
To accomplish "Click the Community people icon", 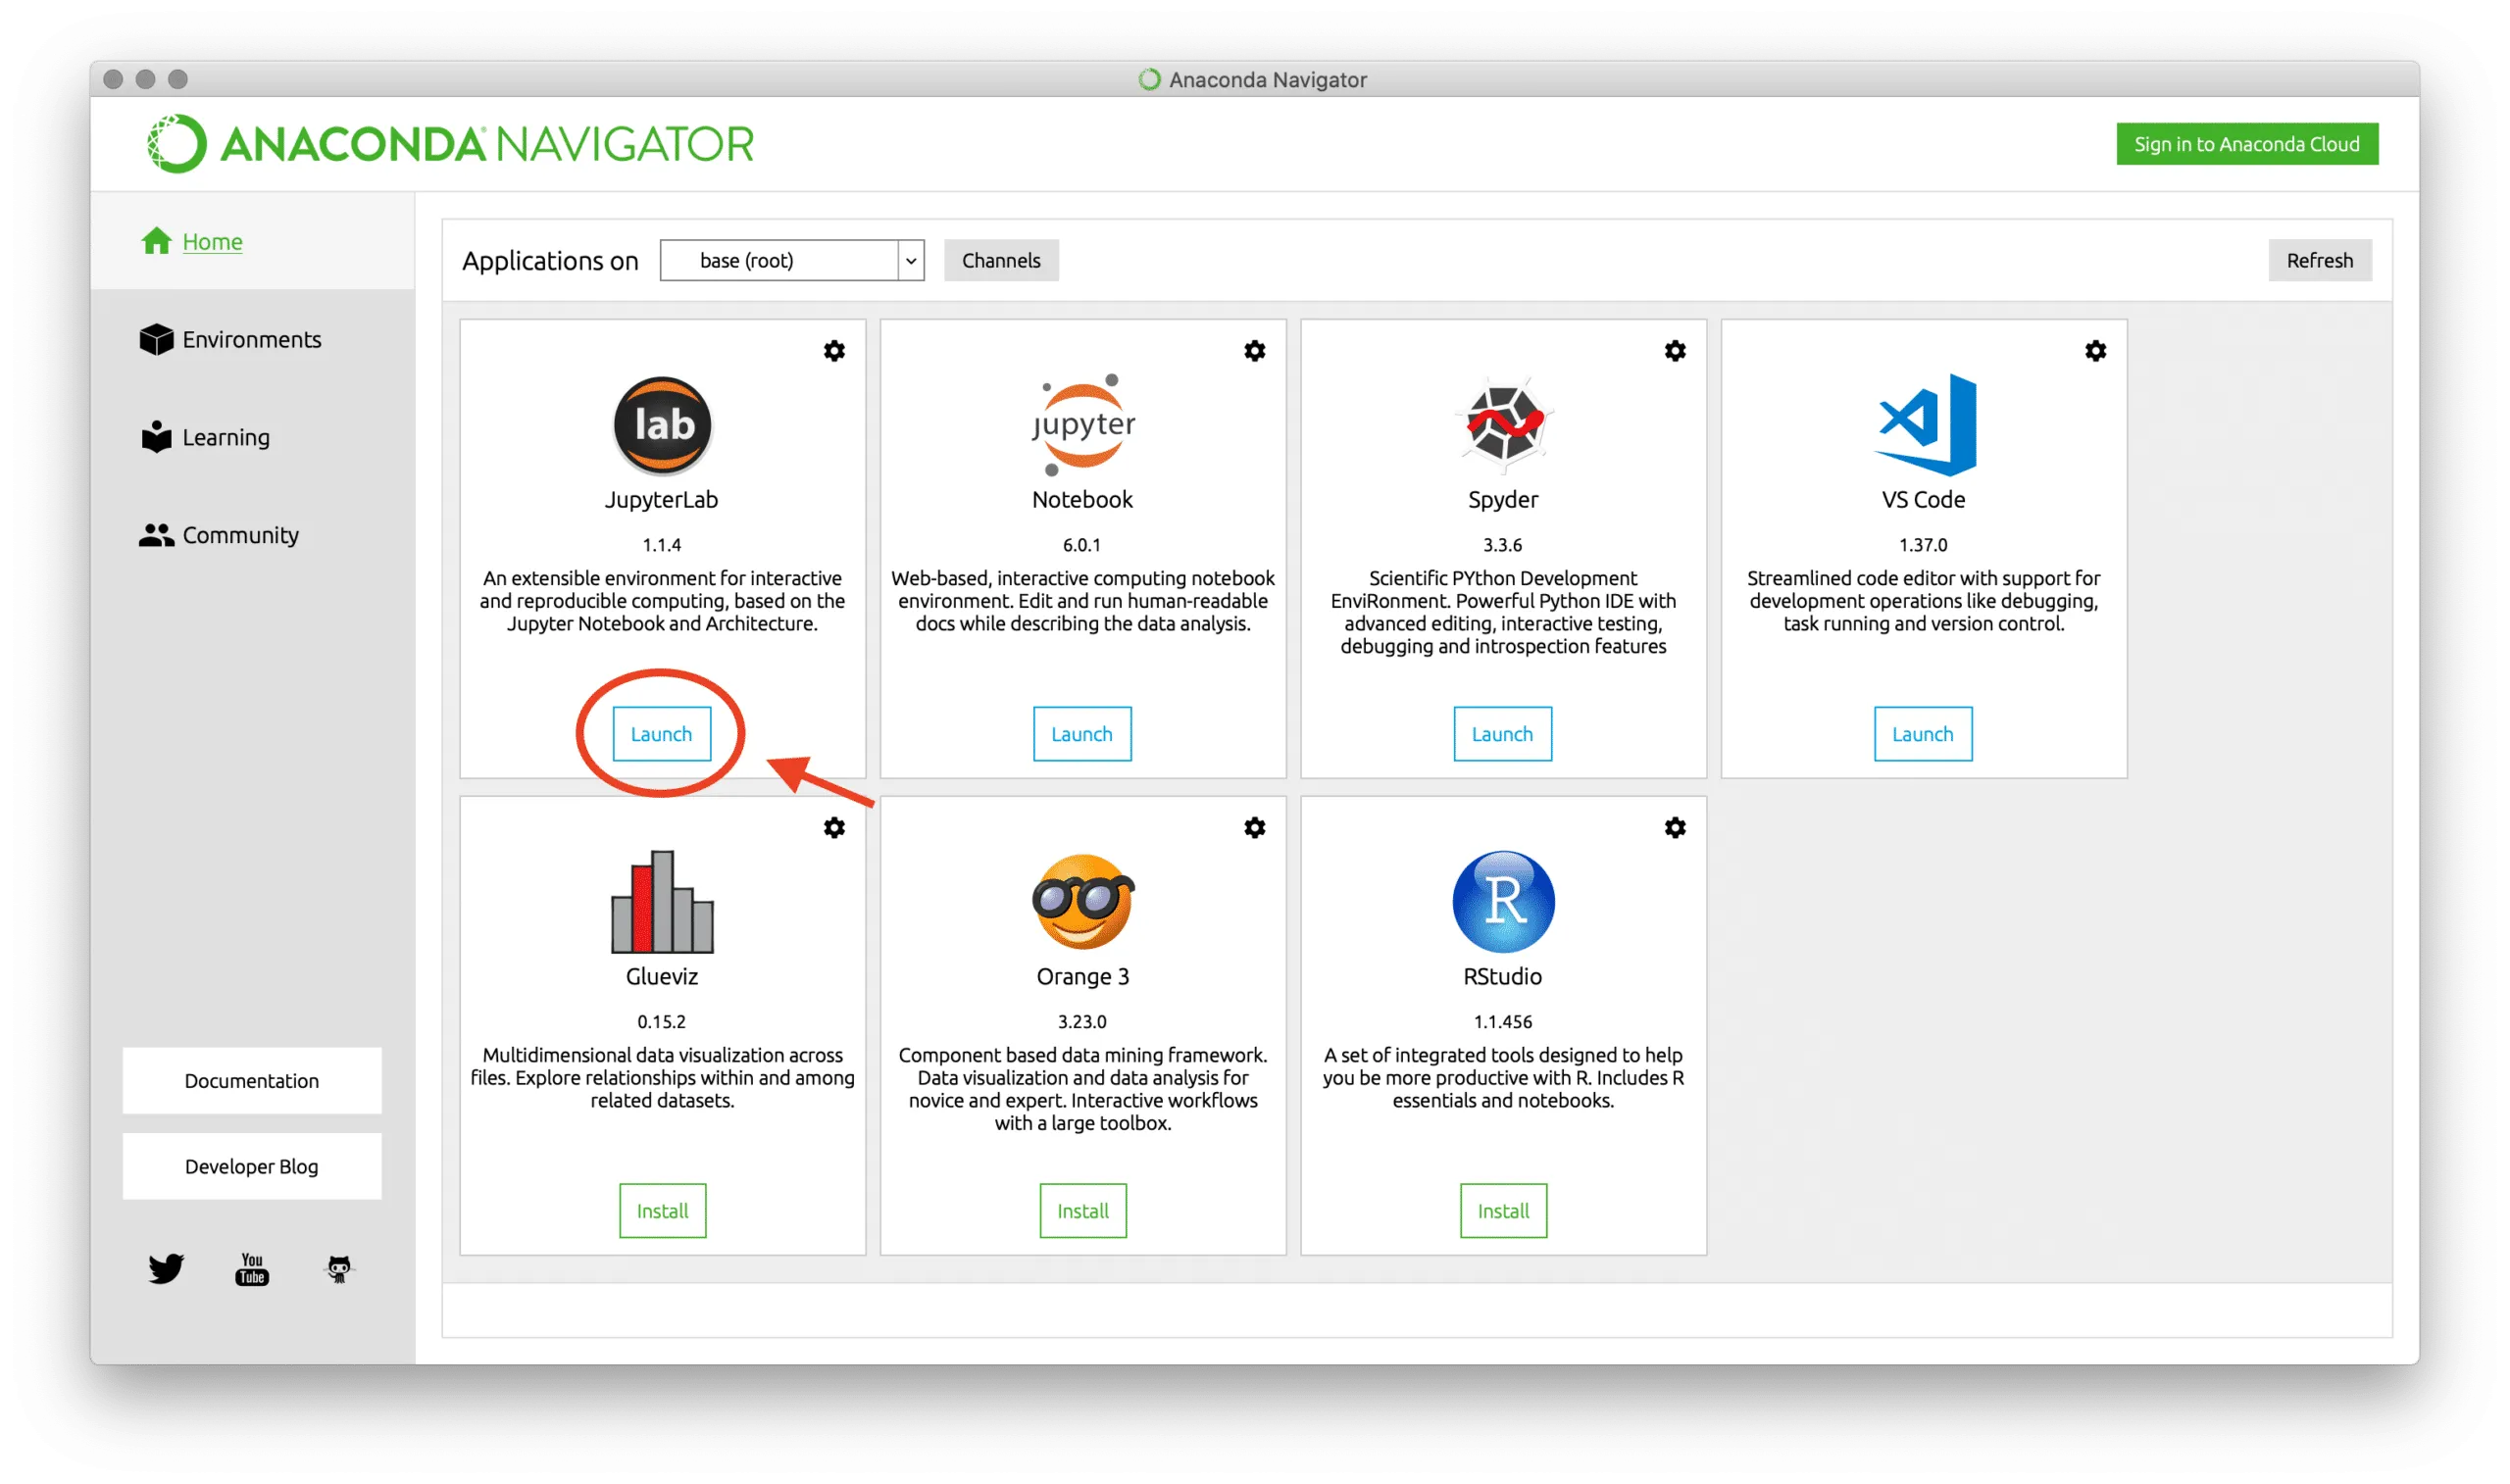I will click(x=156, y=535).
